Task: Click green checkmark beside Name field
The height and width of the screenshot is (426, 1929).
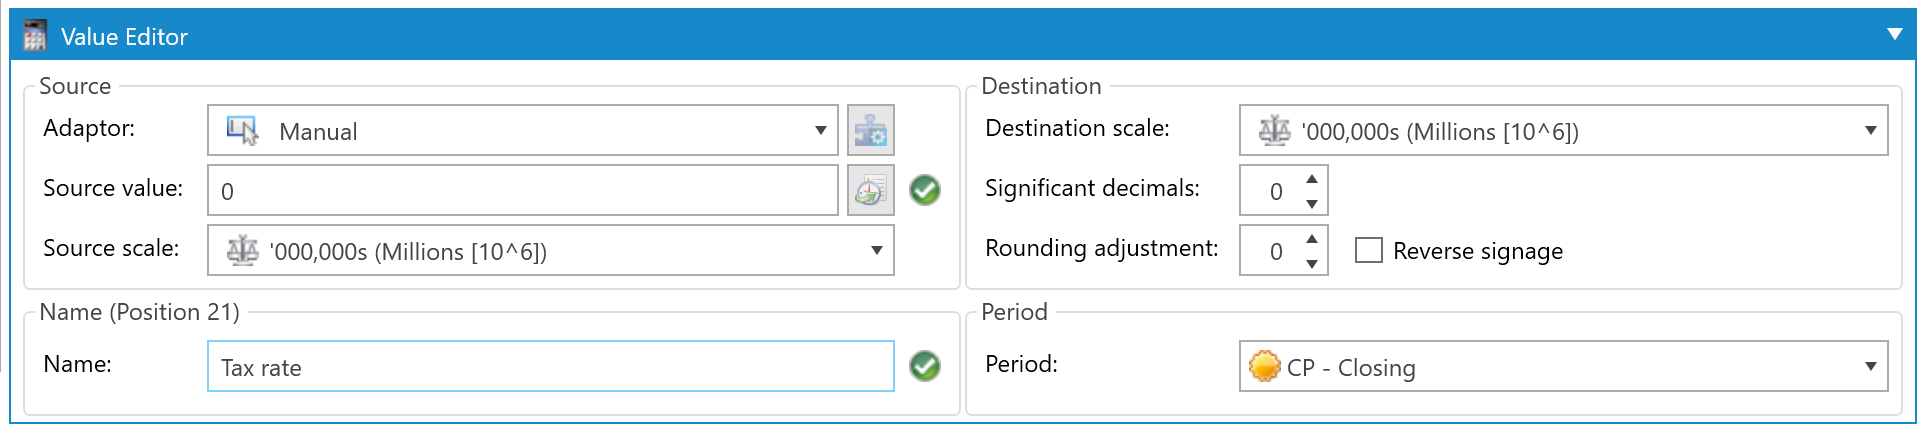Action: 925,366
